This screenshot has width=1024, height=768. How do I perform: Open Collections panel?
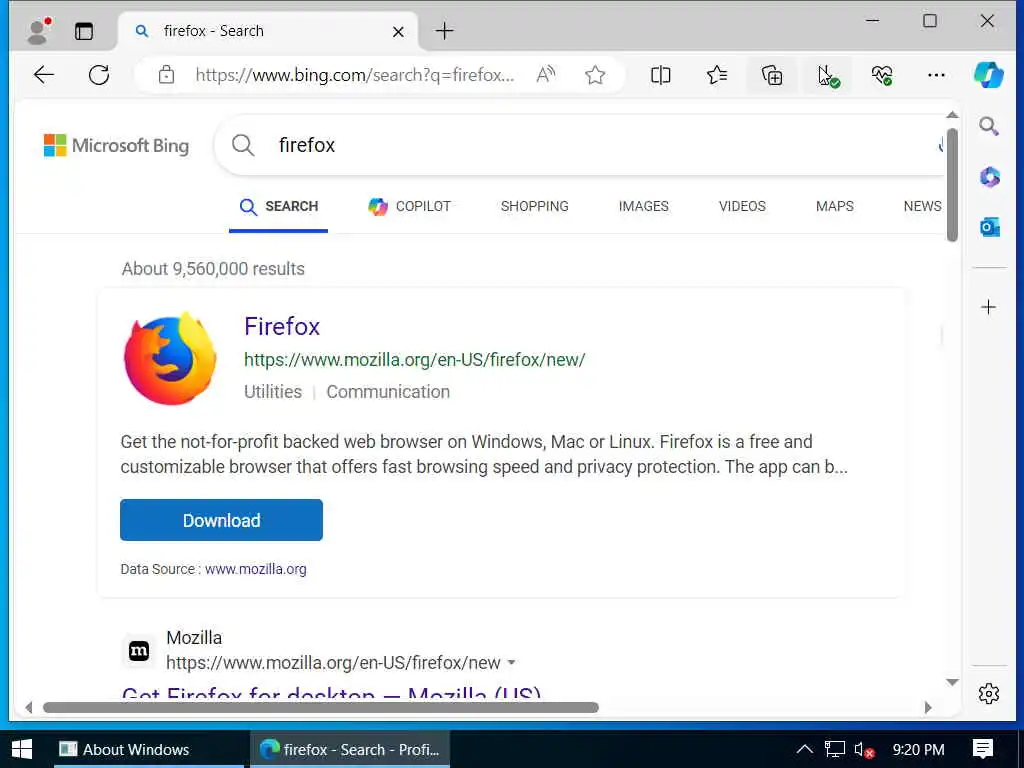772,75
